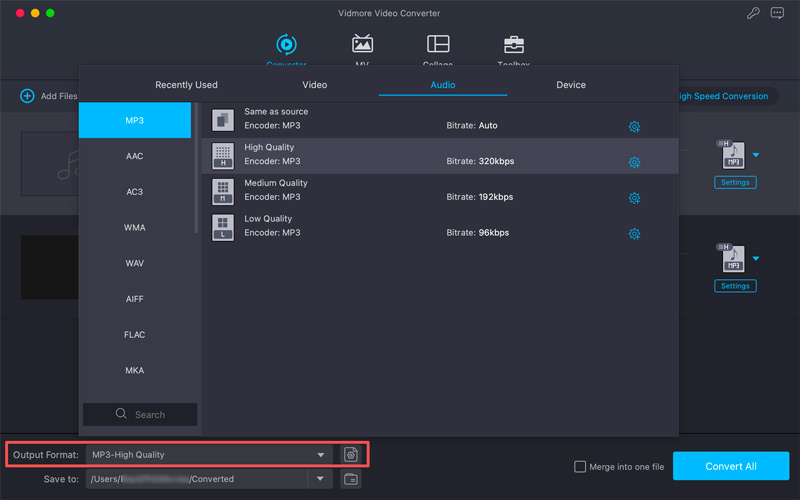
Task: Click the black thumbnail of second file
Action: coord(50,267)
